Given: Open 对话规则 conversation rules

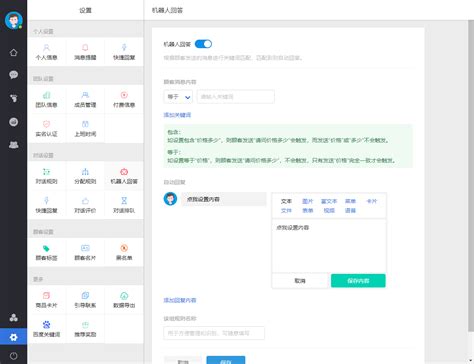Looking at the screenshot, I should point(46,176).
